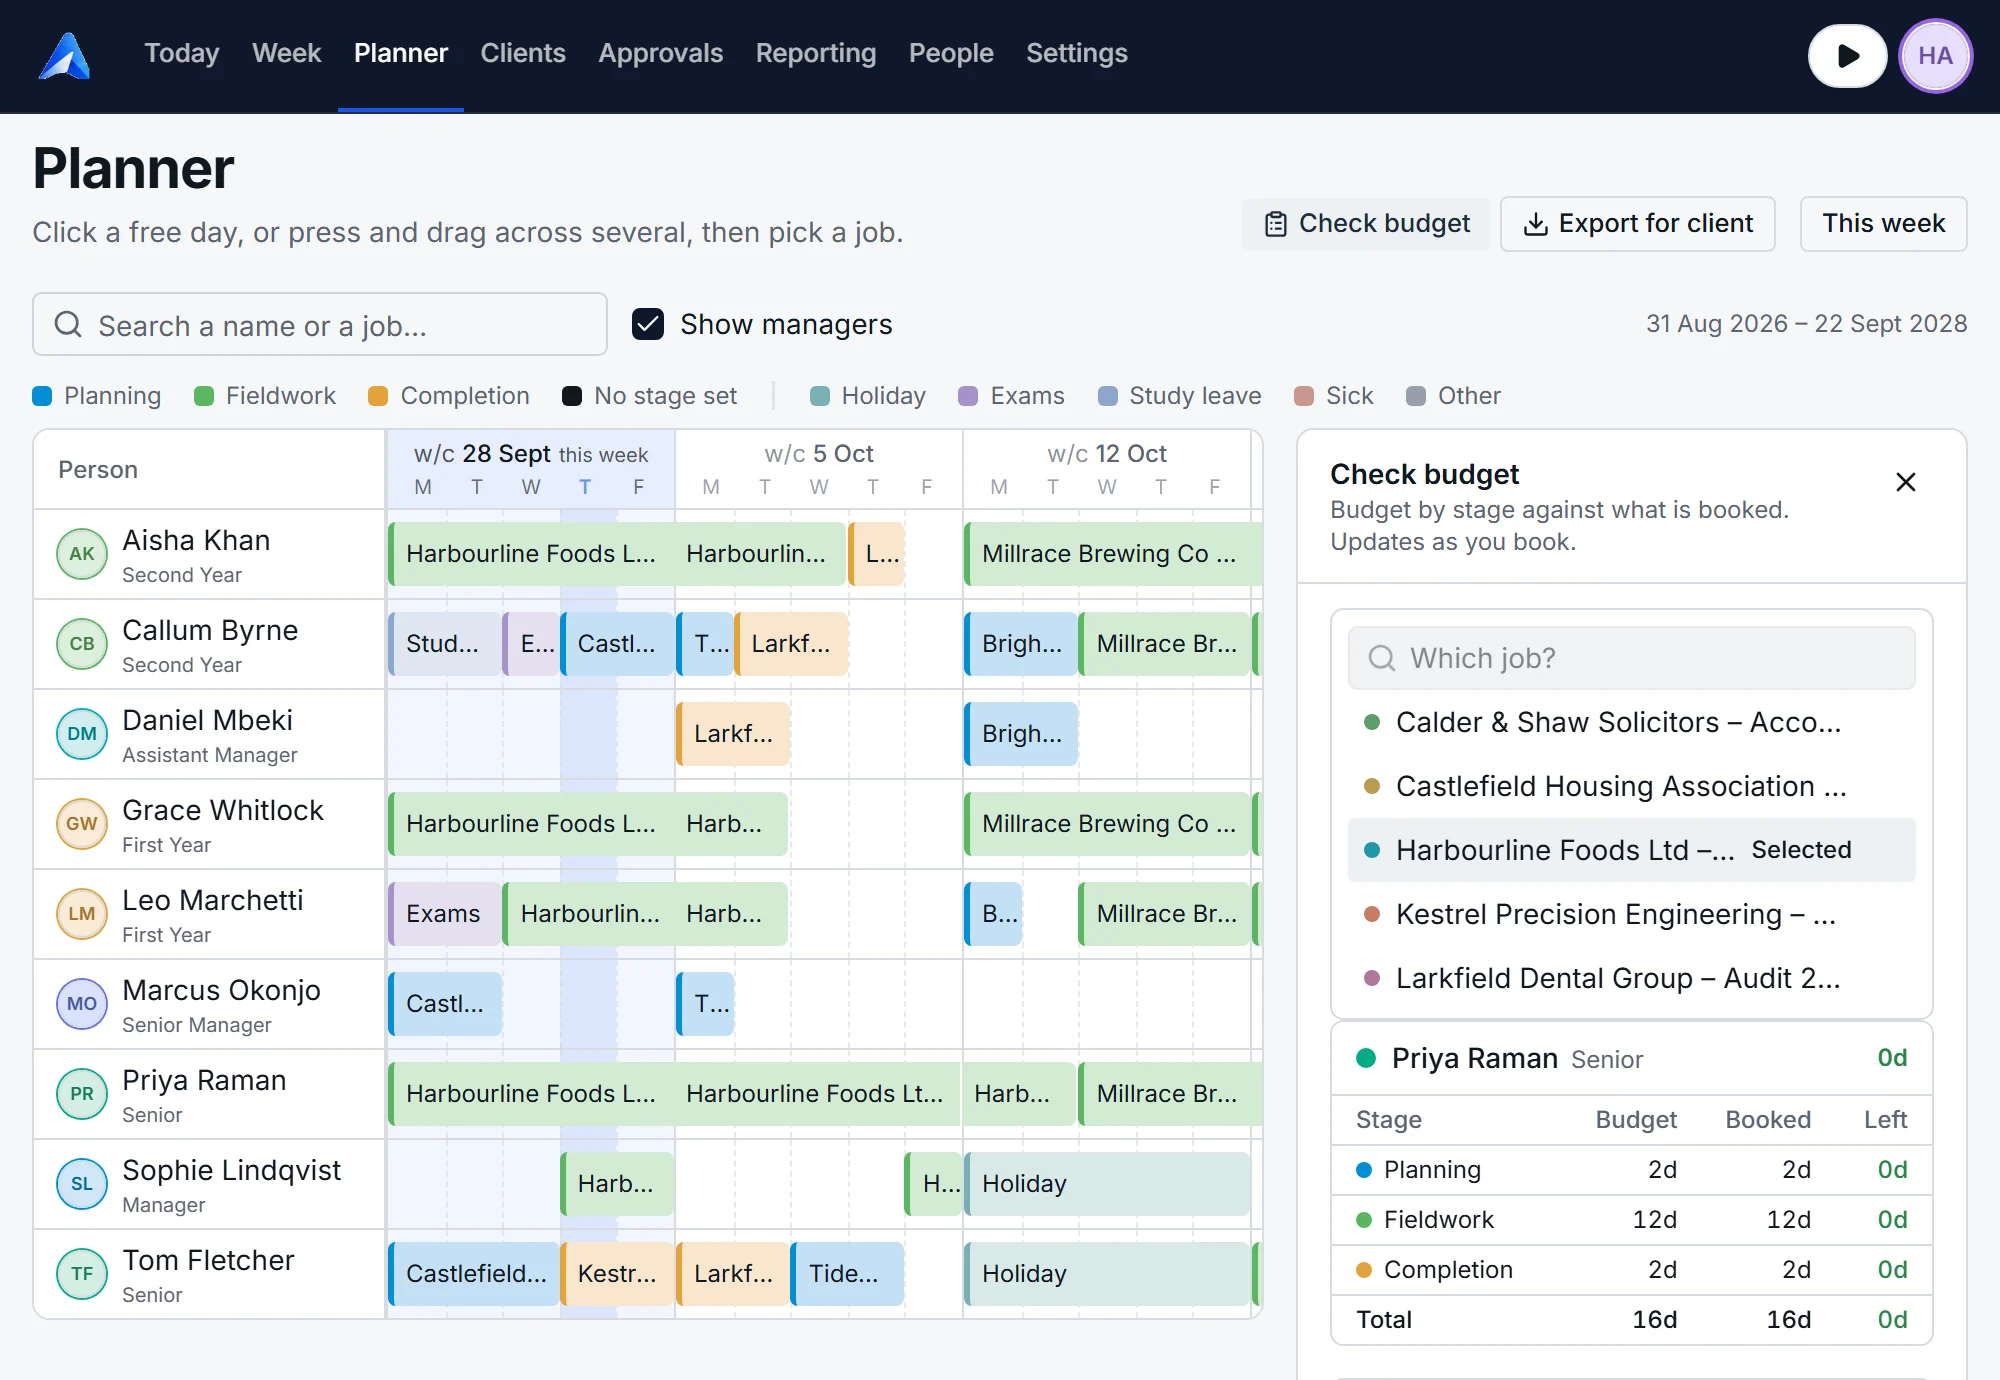The image size is (2000, 1380).
Task: Click Export for client button
Action: 1638,224
